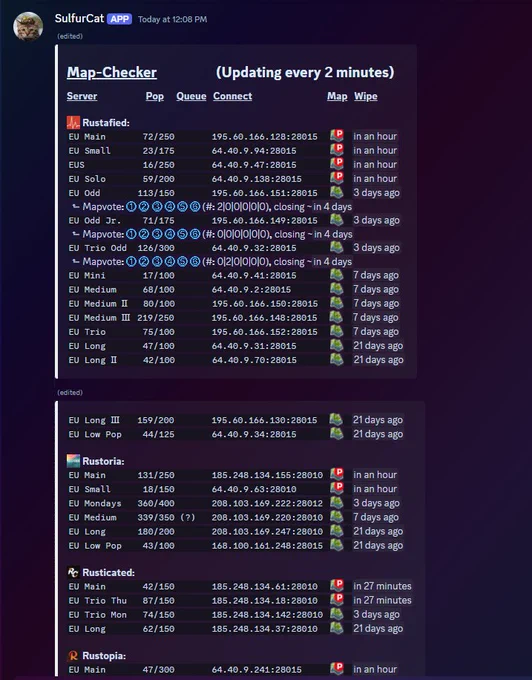The height and width of the screenshot is (680, 532).
Task: Open map icon for EU Long III
Action: (x=336, y=419)
